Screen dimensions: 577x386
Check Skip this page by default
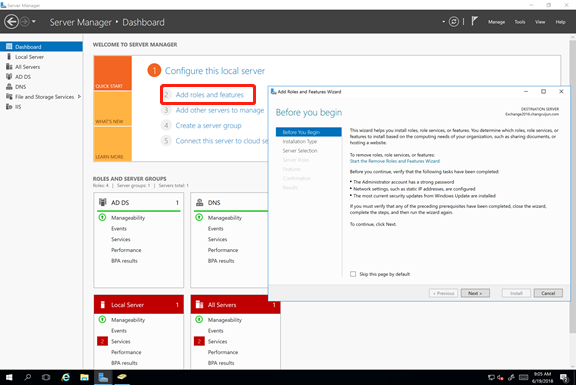(353, 274)
